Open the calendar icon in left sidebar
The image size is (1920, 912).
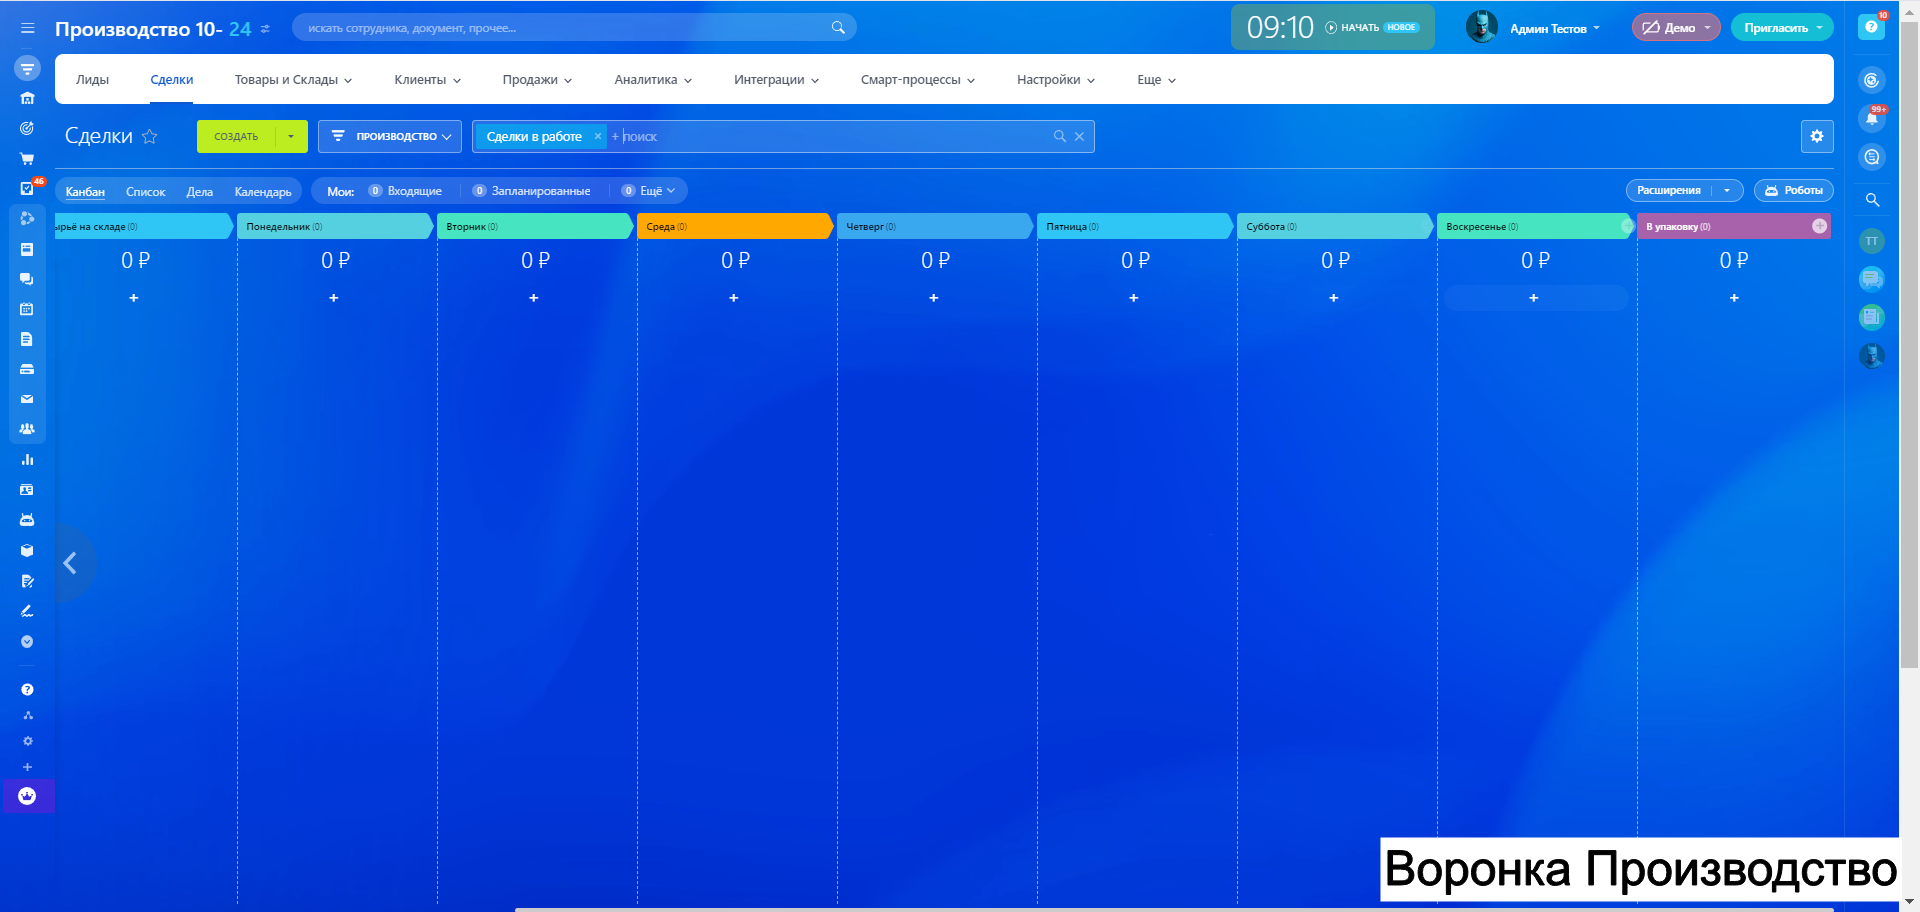pyautogui.click(x=27, y=309)
